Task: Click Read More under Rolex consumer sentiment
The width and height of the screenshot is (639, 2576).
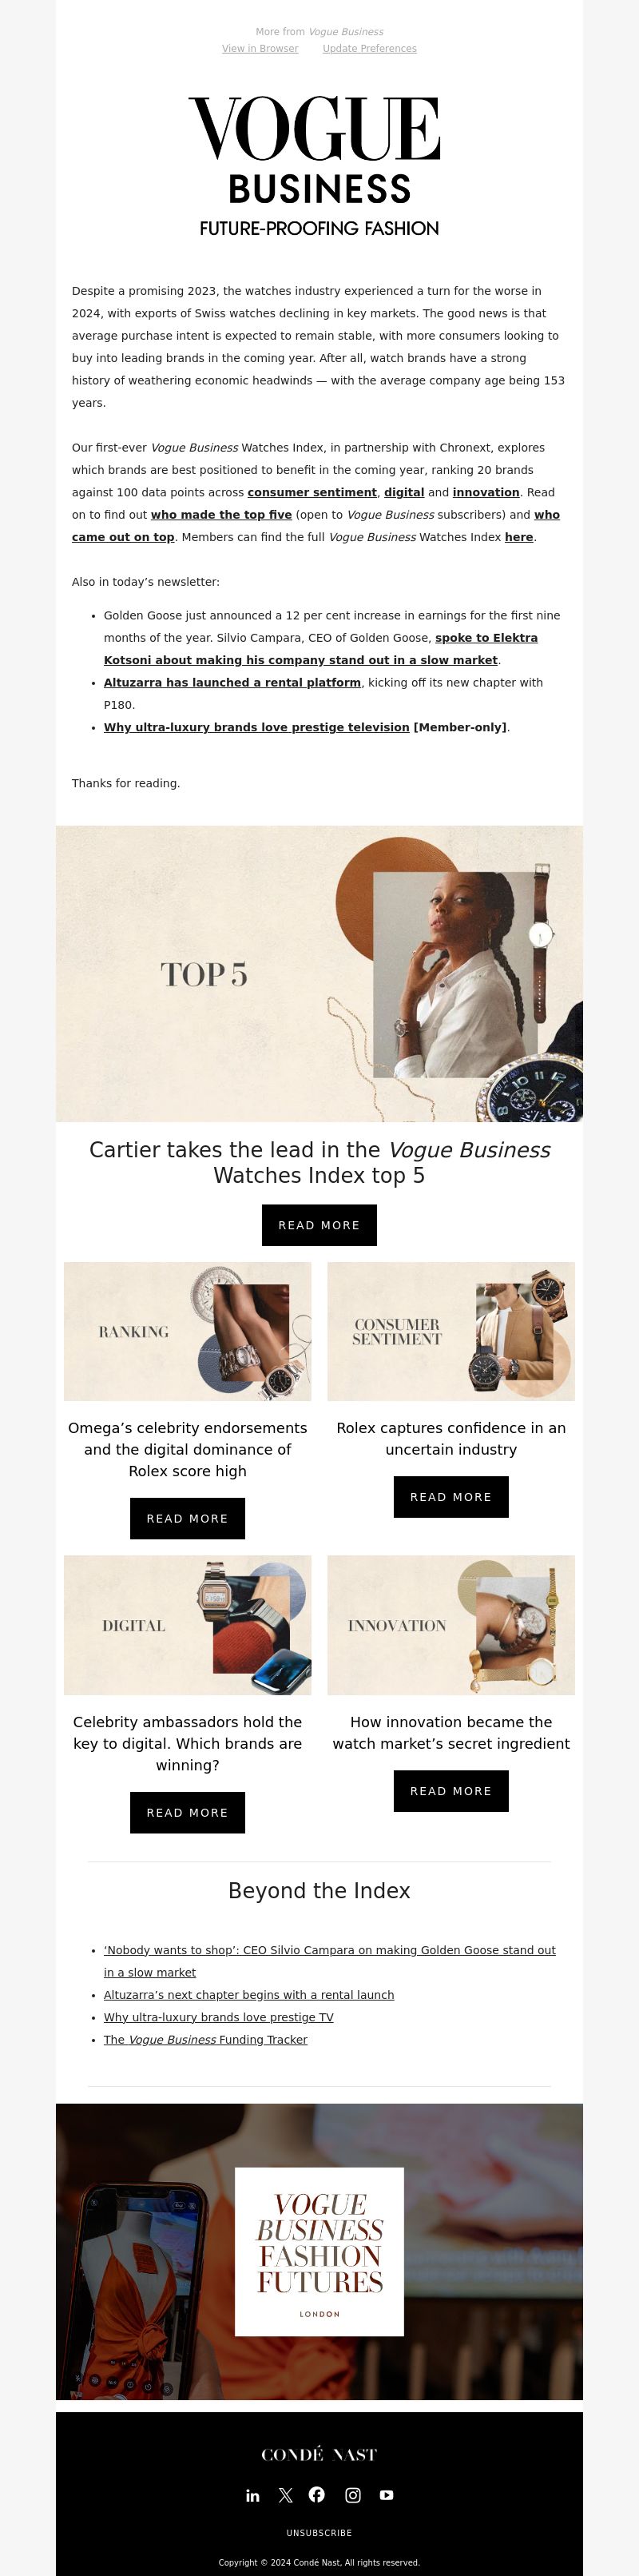Action: (451, 1497)
